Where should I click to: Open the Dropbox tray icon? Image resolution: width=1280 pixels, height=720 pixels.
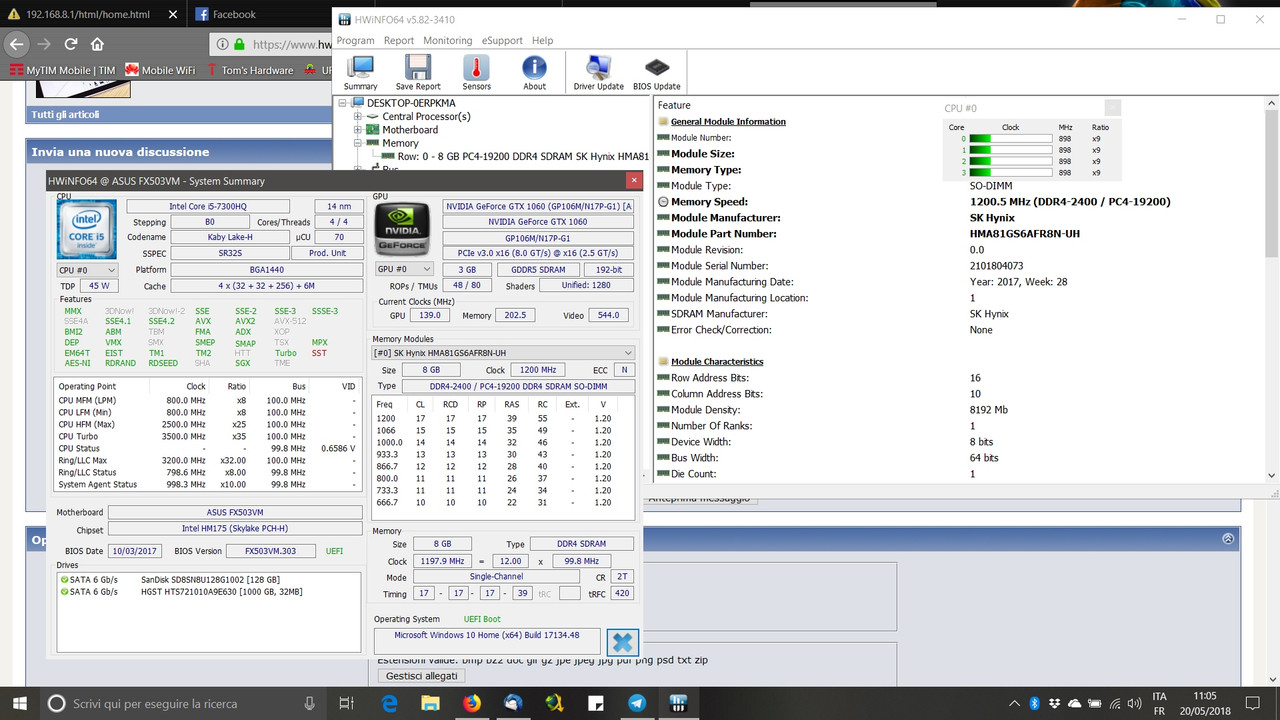coord(1056,703)
